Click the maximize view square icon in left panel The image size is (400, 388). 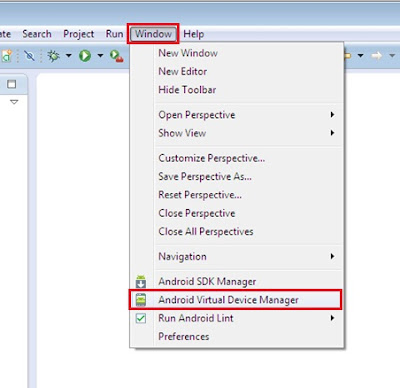12,84
